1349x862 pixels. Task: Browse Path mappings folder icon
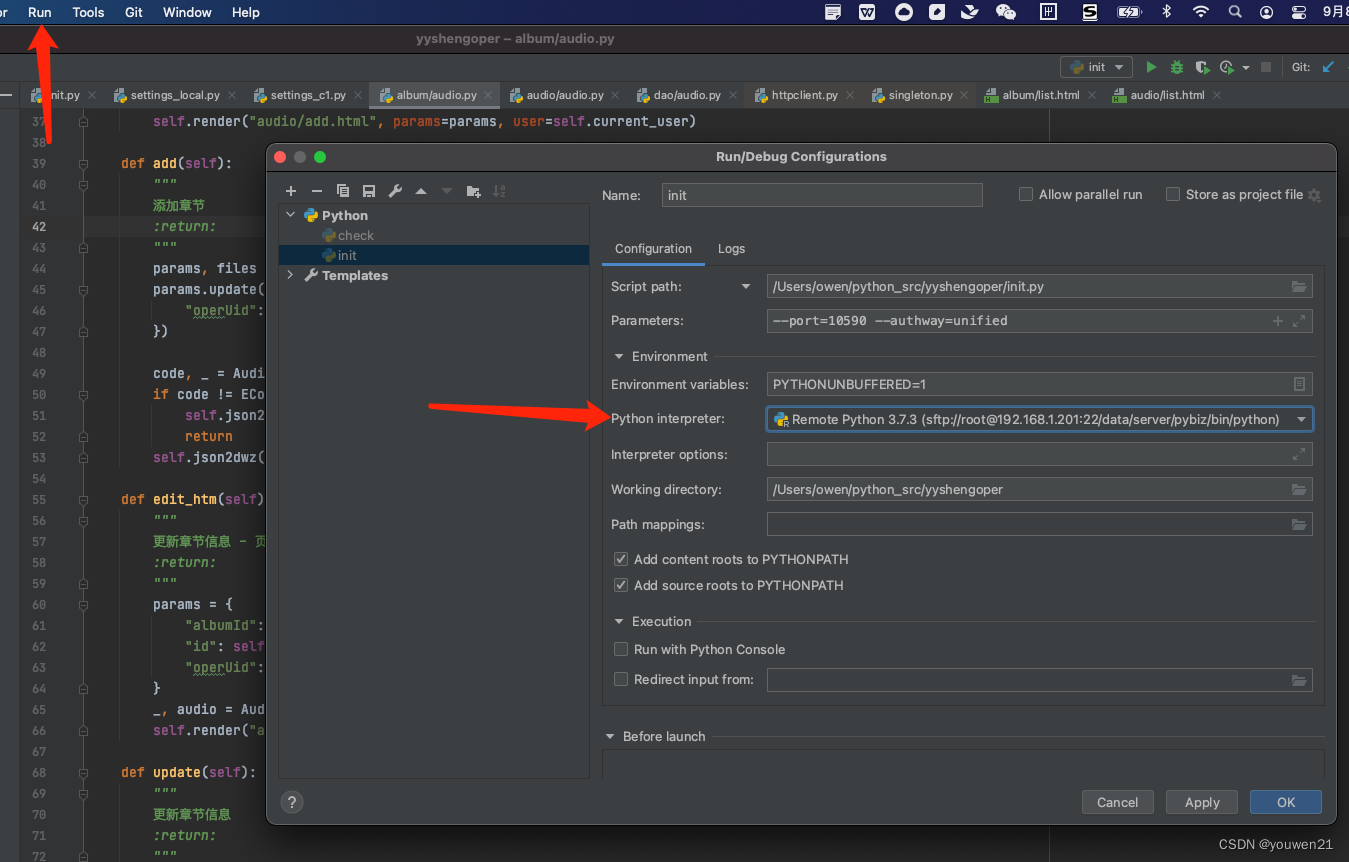click(1299, 525)
